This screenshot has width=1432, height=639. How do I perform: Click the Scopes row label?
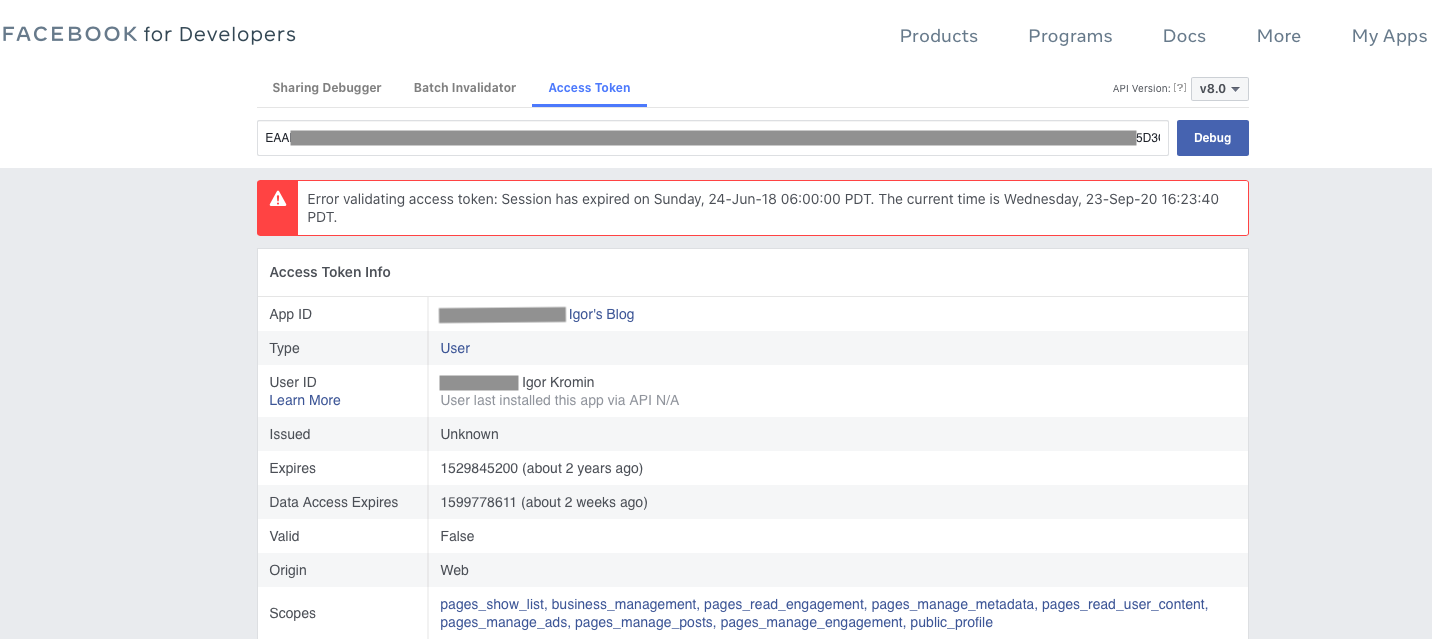pos(293,613)
